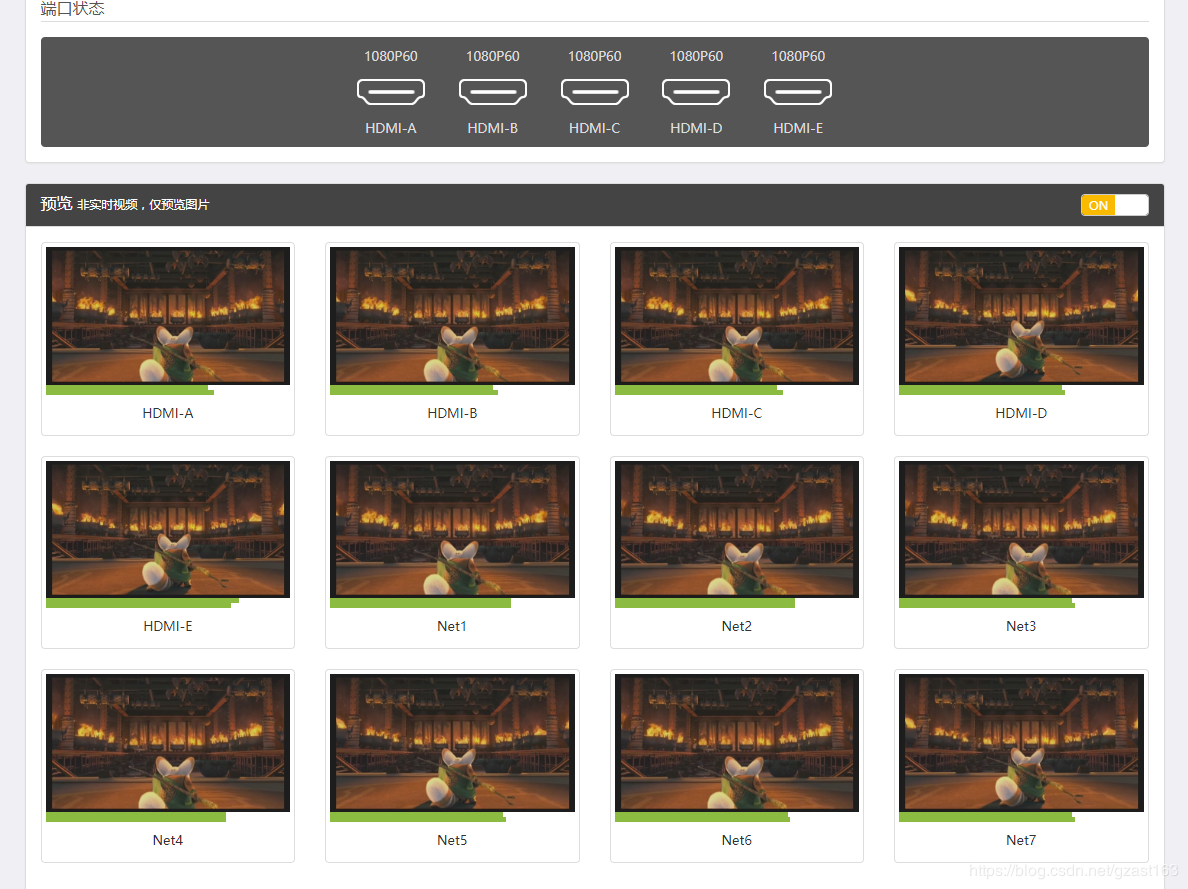
Task: Open the HDMI-D preview thumbnail
Action: pos(1021,315)
